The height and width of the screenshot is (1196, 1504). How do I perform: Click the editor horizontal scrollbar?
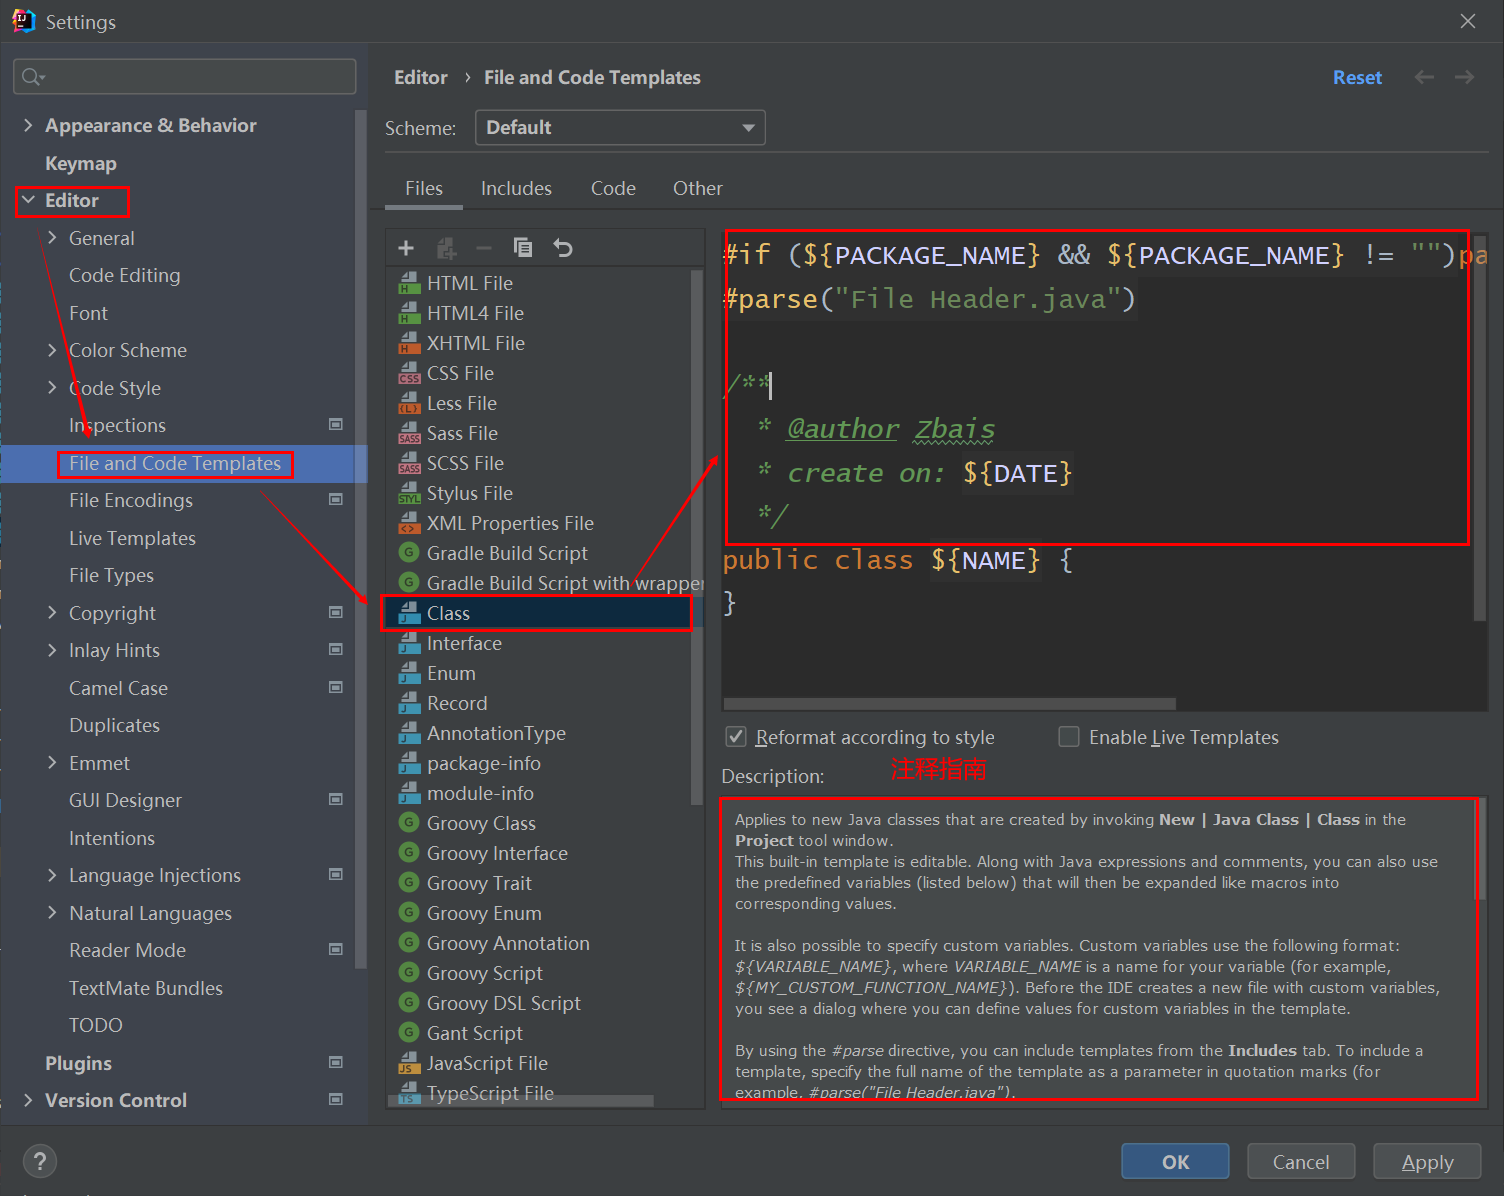949,704
